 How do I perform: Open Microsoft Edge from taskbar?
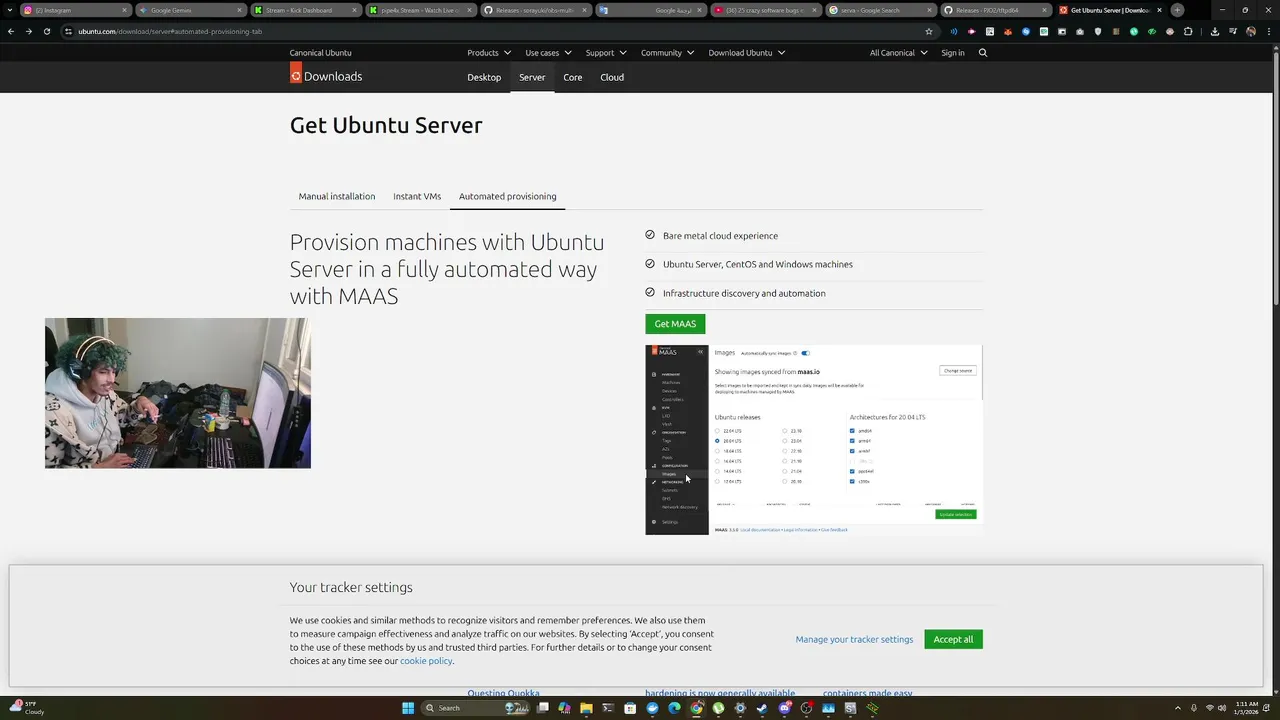point(674,708)
